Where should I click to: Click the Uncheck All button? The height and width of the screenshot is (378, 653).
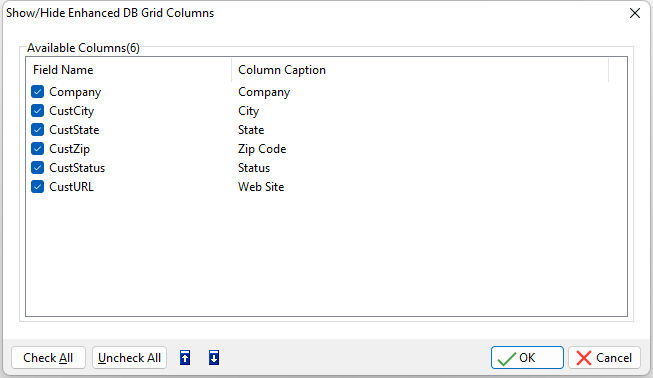click(130, 358)
